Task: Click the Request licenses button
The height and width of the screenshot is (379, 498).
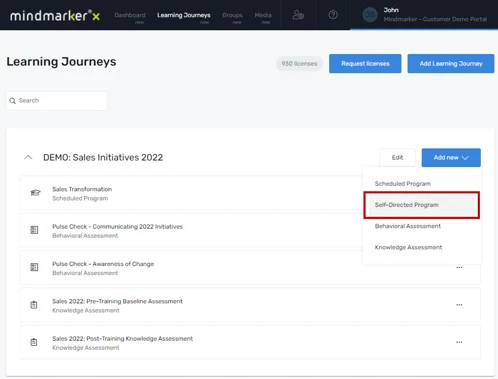Action: pyautogui.click(x=365, y=64)
